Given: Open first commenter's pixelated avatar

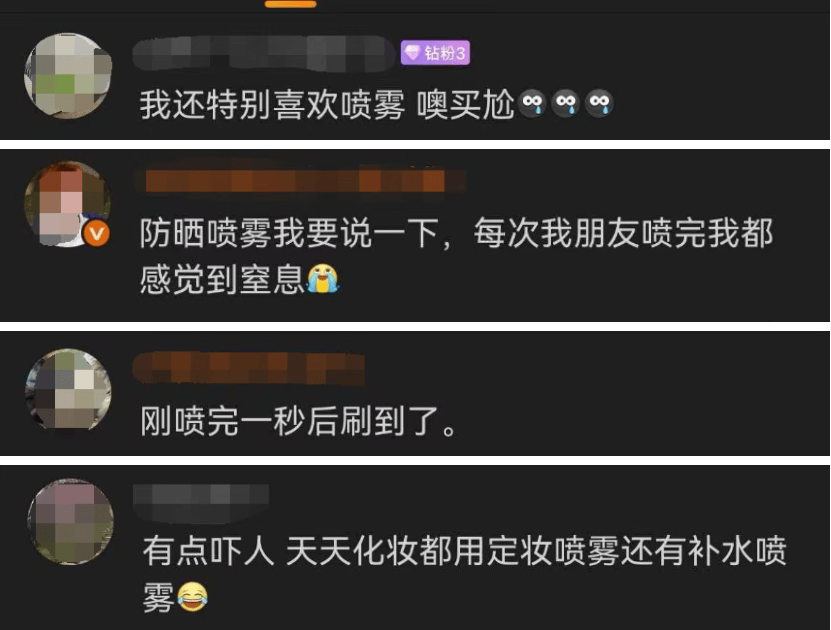Looking at the screenshot, I should click(x=68, y=76).
